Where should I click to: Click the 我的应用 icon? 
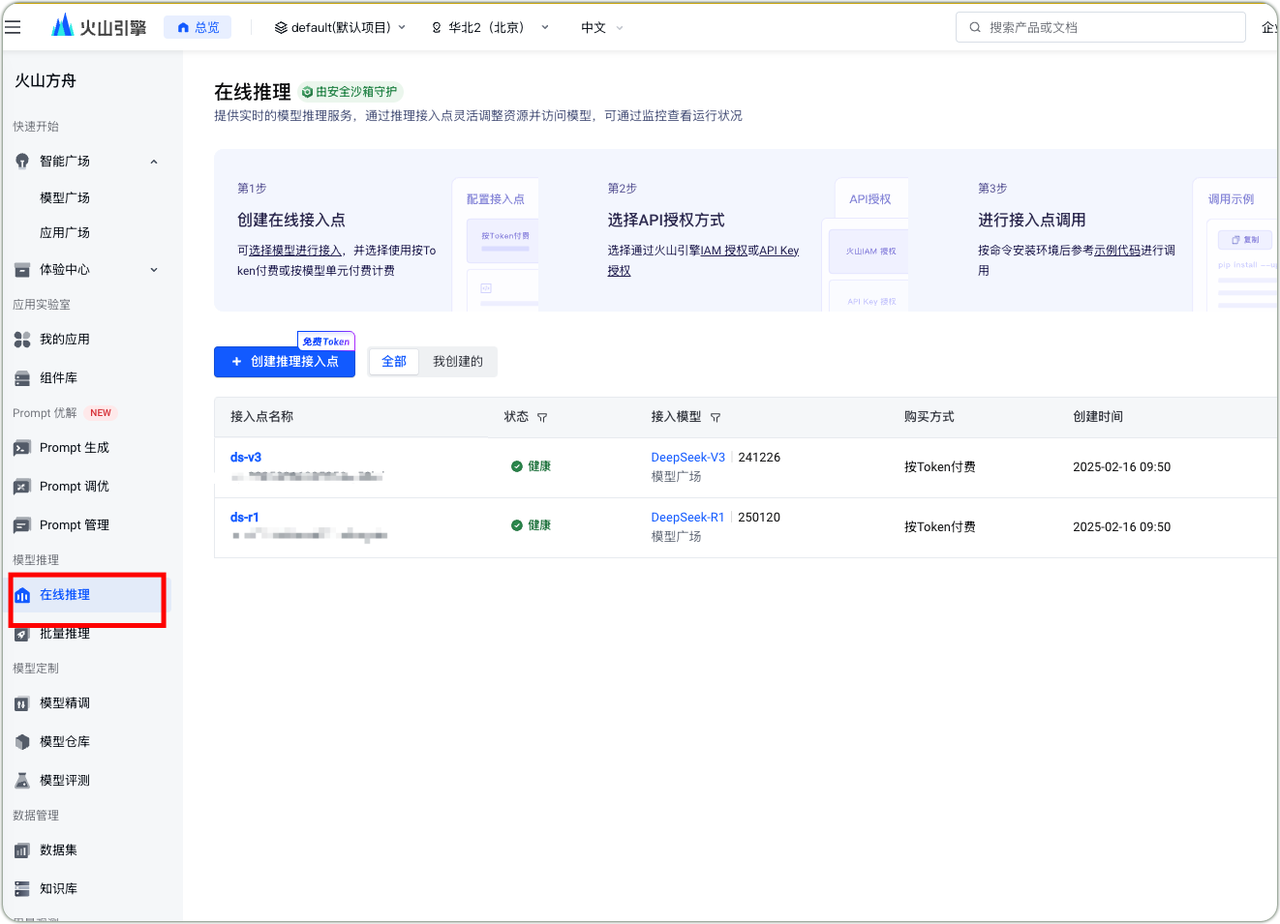coord(22,339)
